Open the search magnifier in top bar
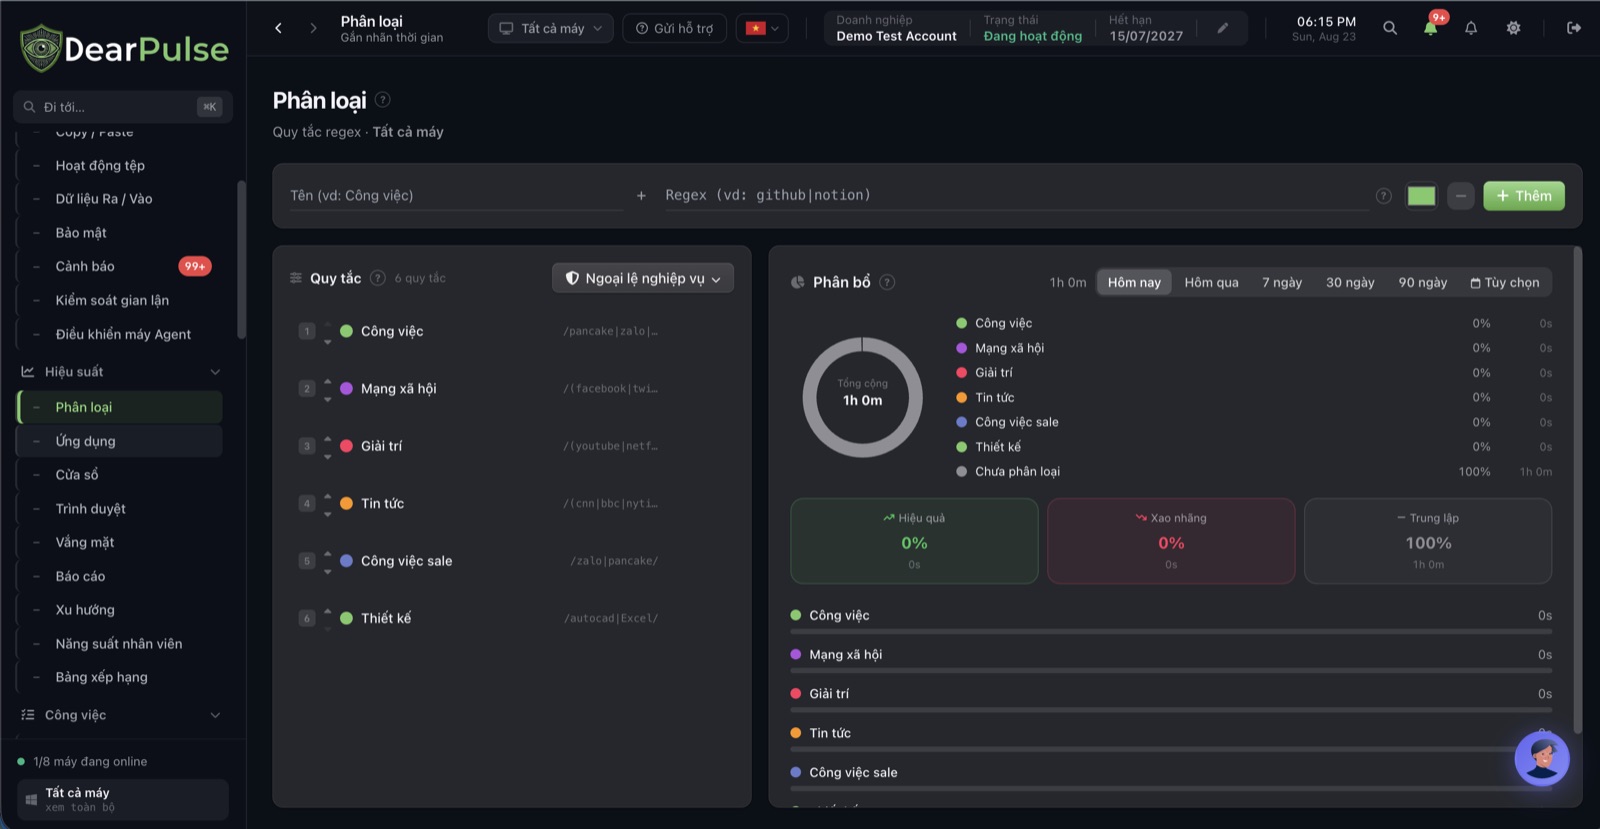The width and height of the screenshot is (1600, 829). [1390, 28]
